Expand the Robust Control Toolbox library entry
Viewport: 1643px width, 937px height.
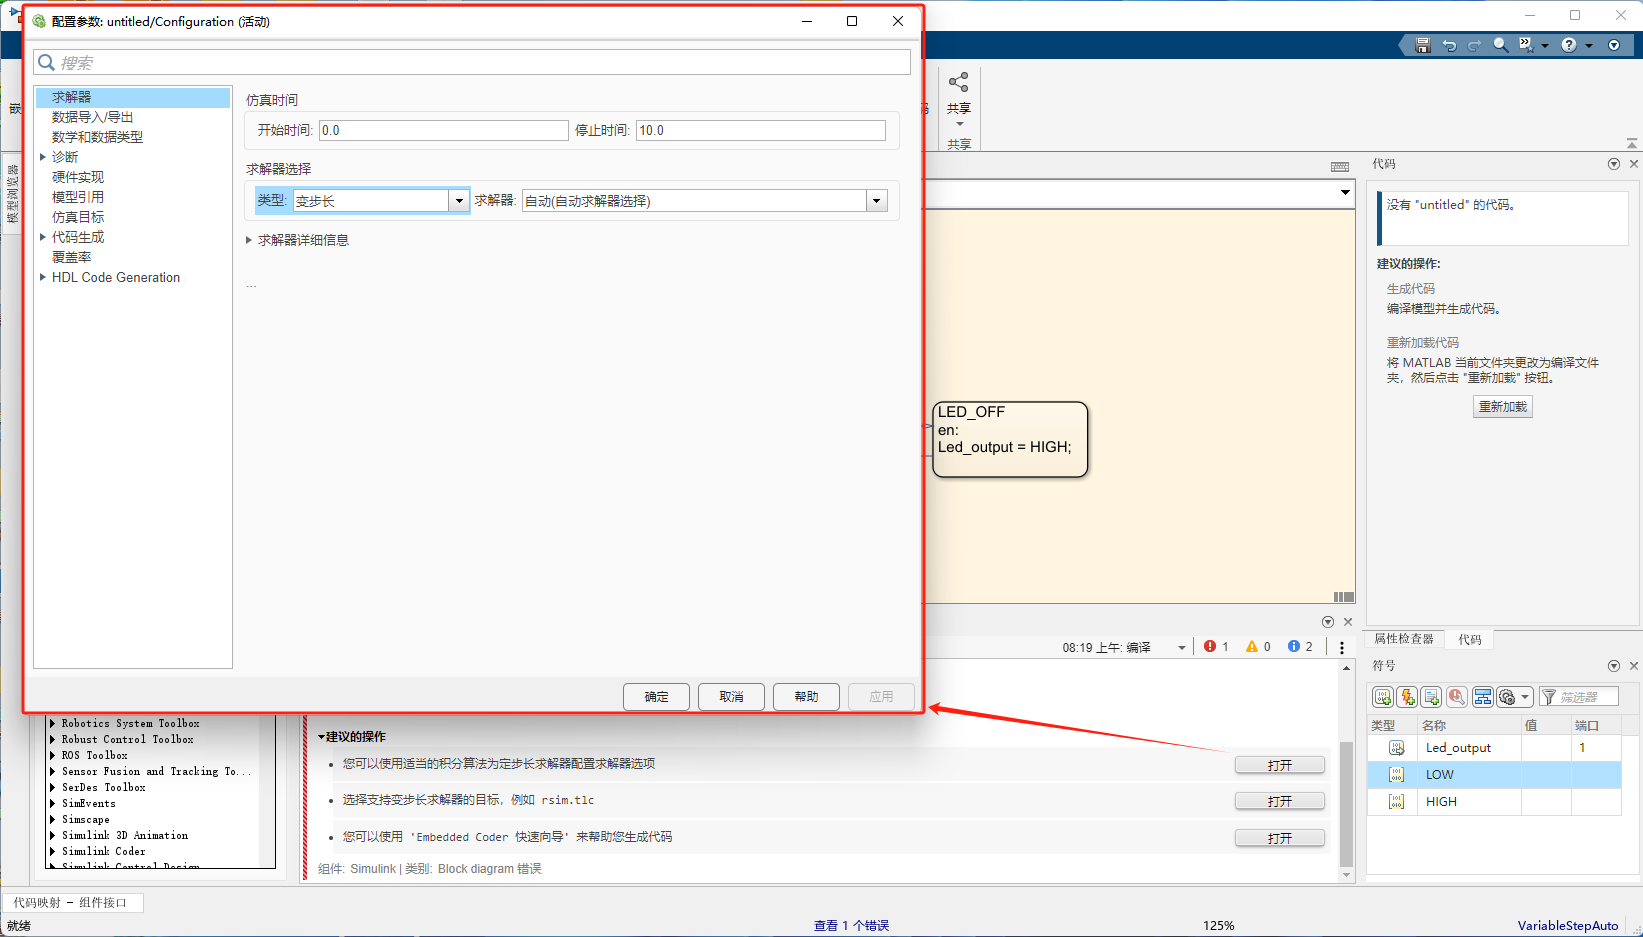click(x=53, y=740)
